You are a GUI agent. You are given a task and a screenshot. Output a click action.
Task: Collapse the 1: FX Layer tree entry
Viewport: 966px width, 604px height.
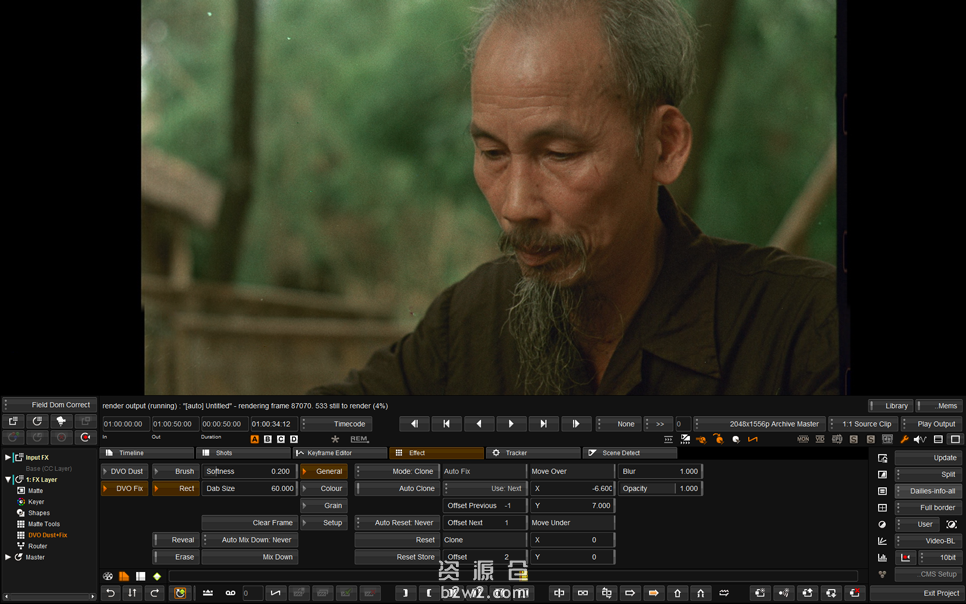(8, 479)
